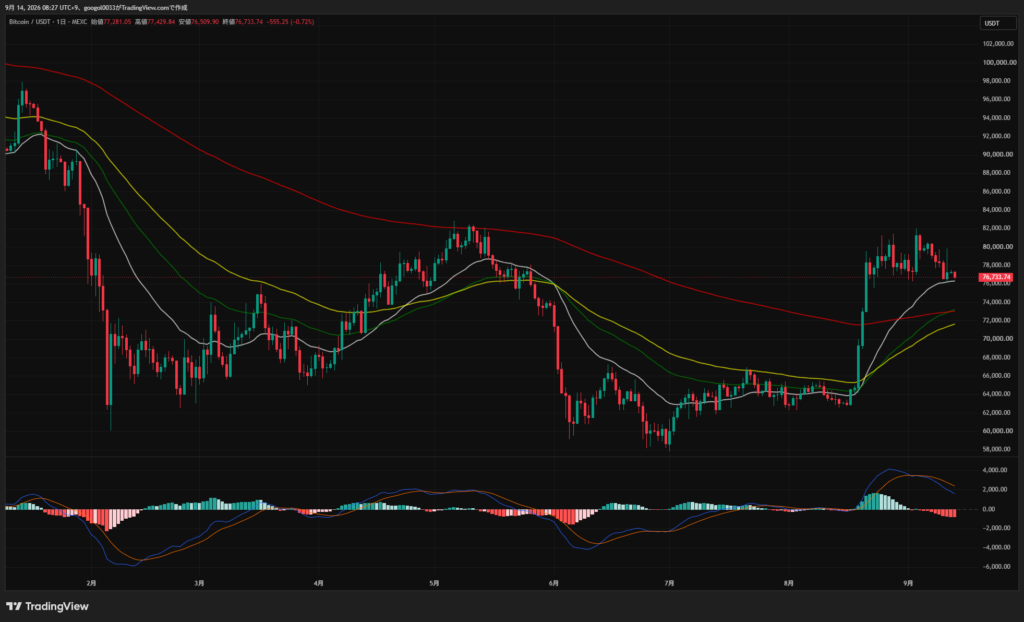
Task: Click the 3月 marker on time axis
Action: tap(200, 582)
